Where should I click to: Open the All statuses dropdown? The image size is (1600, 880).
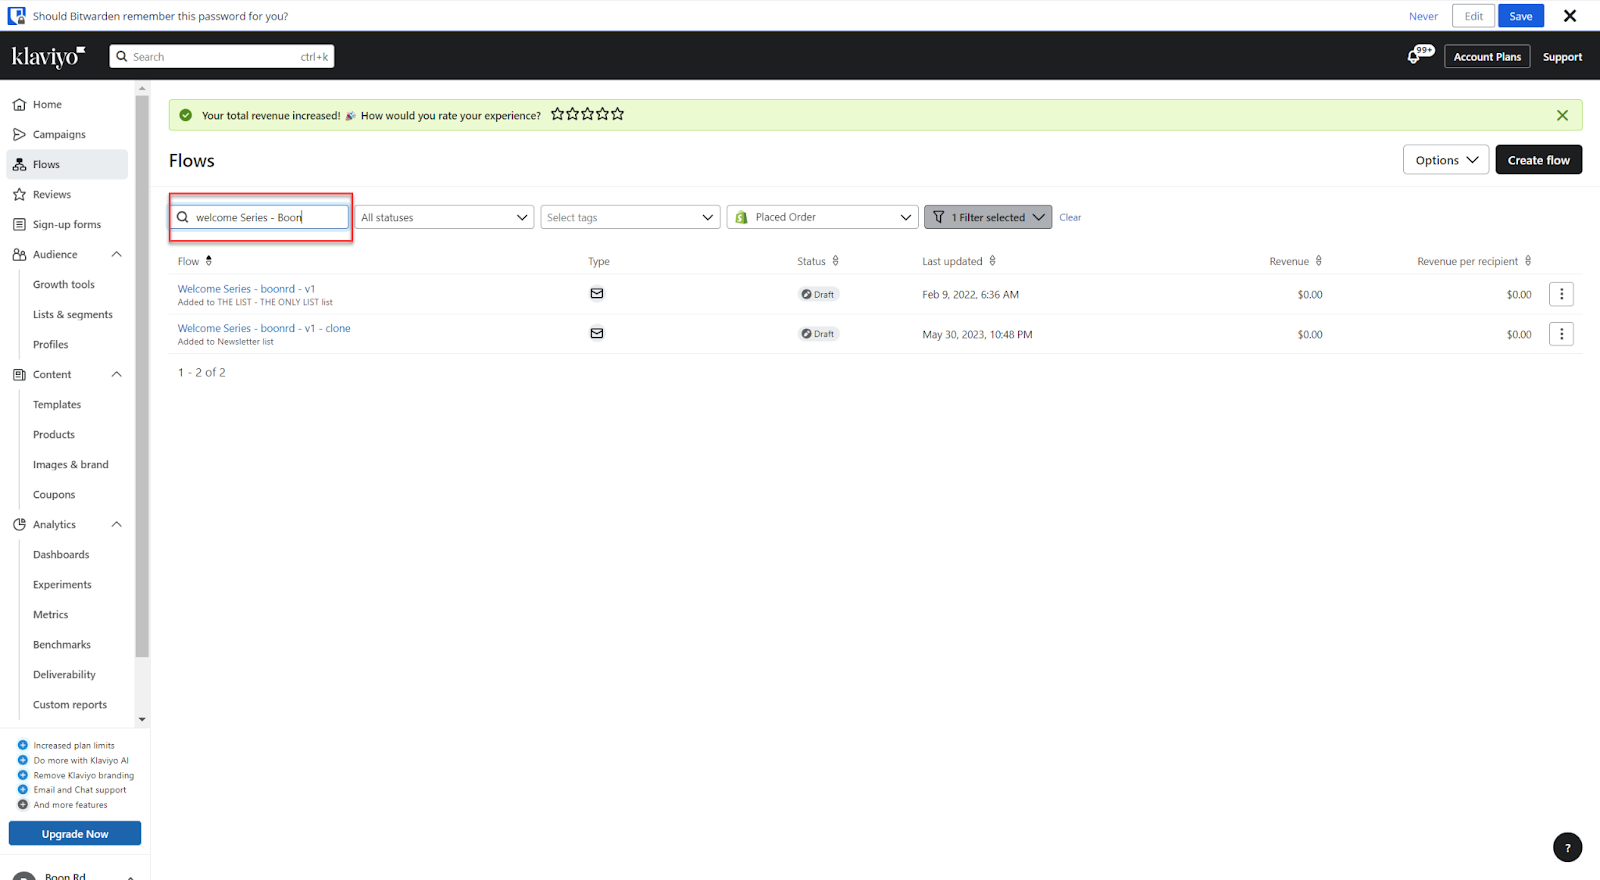pyautogui.click(x=444, y=217)
